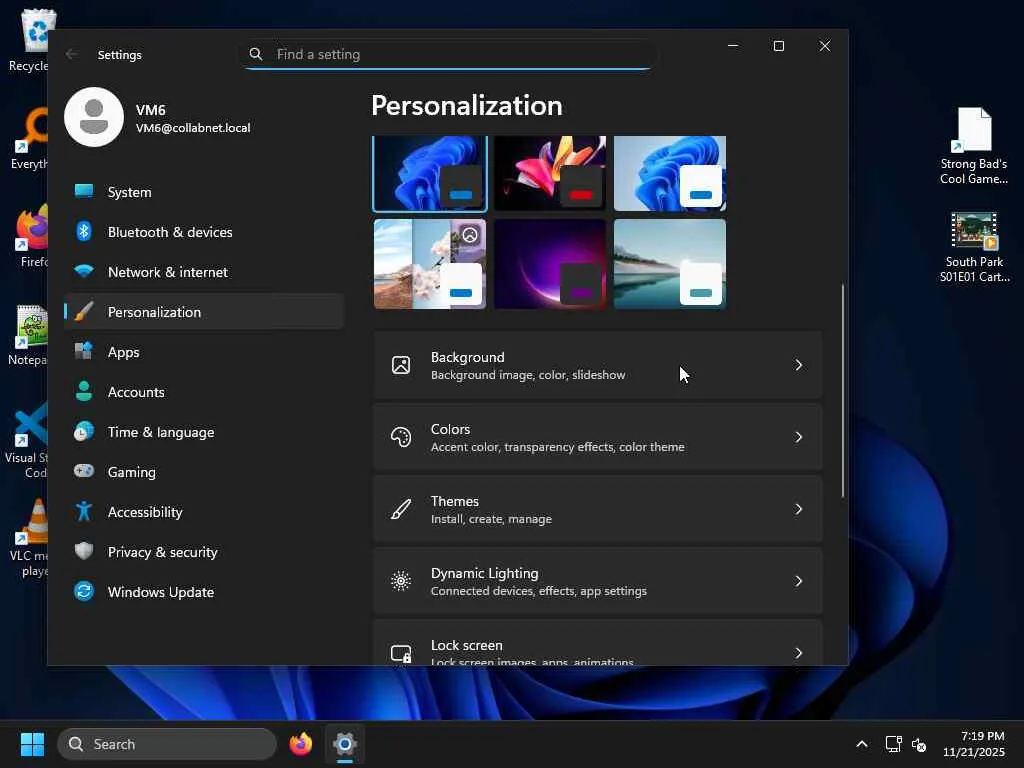Click the Windows Update sync icon
This screenshot has height=768, width=1024.
pos(84,591)
